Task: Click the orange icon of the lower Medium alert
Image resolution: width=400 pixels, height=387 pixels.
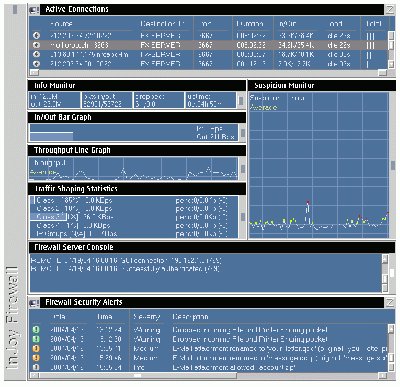Action: coord(36,358)
